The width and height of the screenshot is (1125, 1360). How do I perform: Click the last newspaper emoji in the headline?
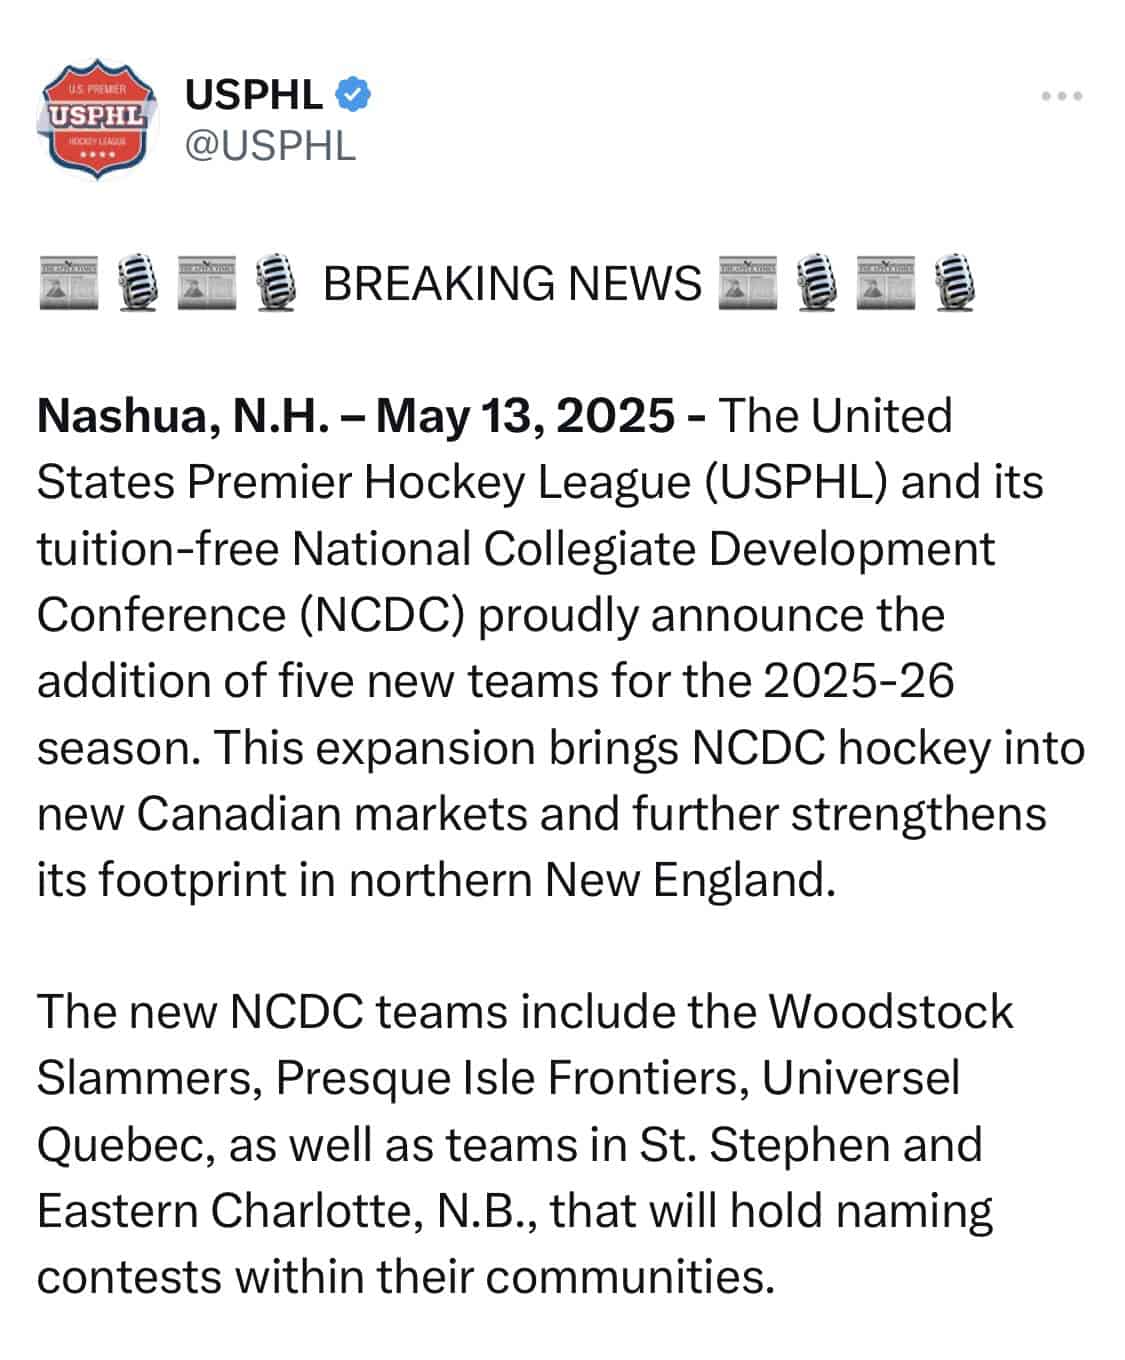[887, 283]
